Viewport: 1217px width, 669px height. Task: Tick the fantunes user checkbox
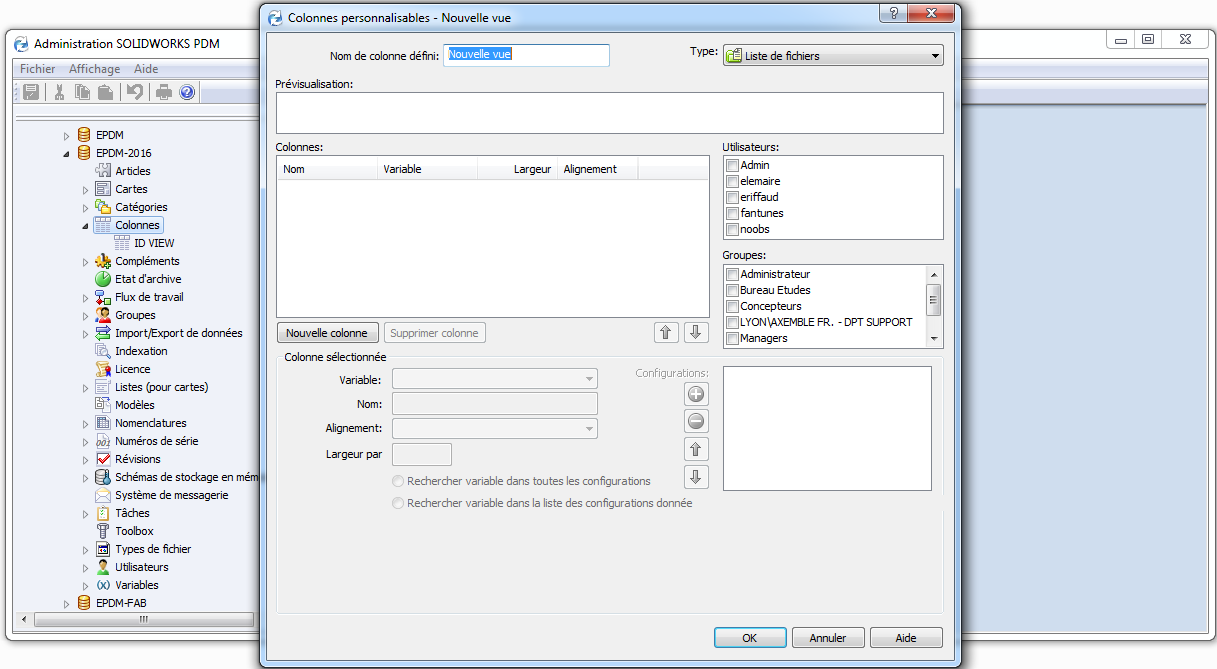click(x=733, y=213)
